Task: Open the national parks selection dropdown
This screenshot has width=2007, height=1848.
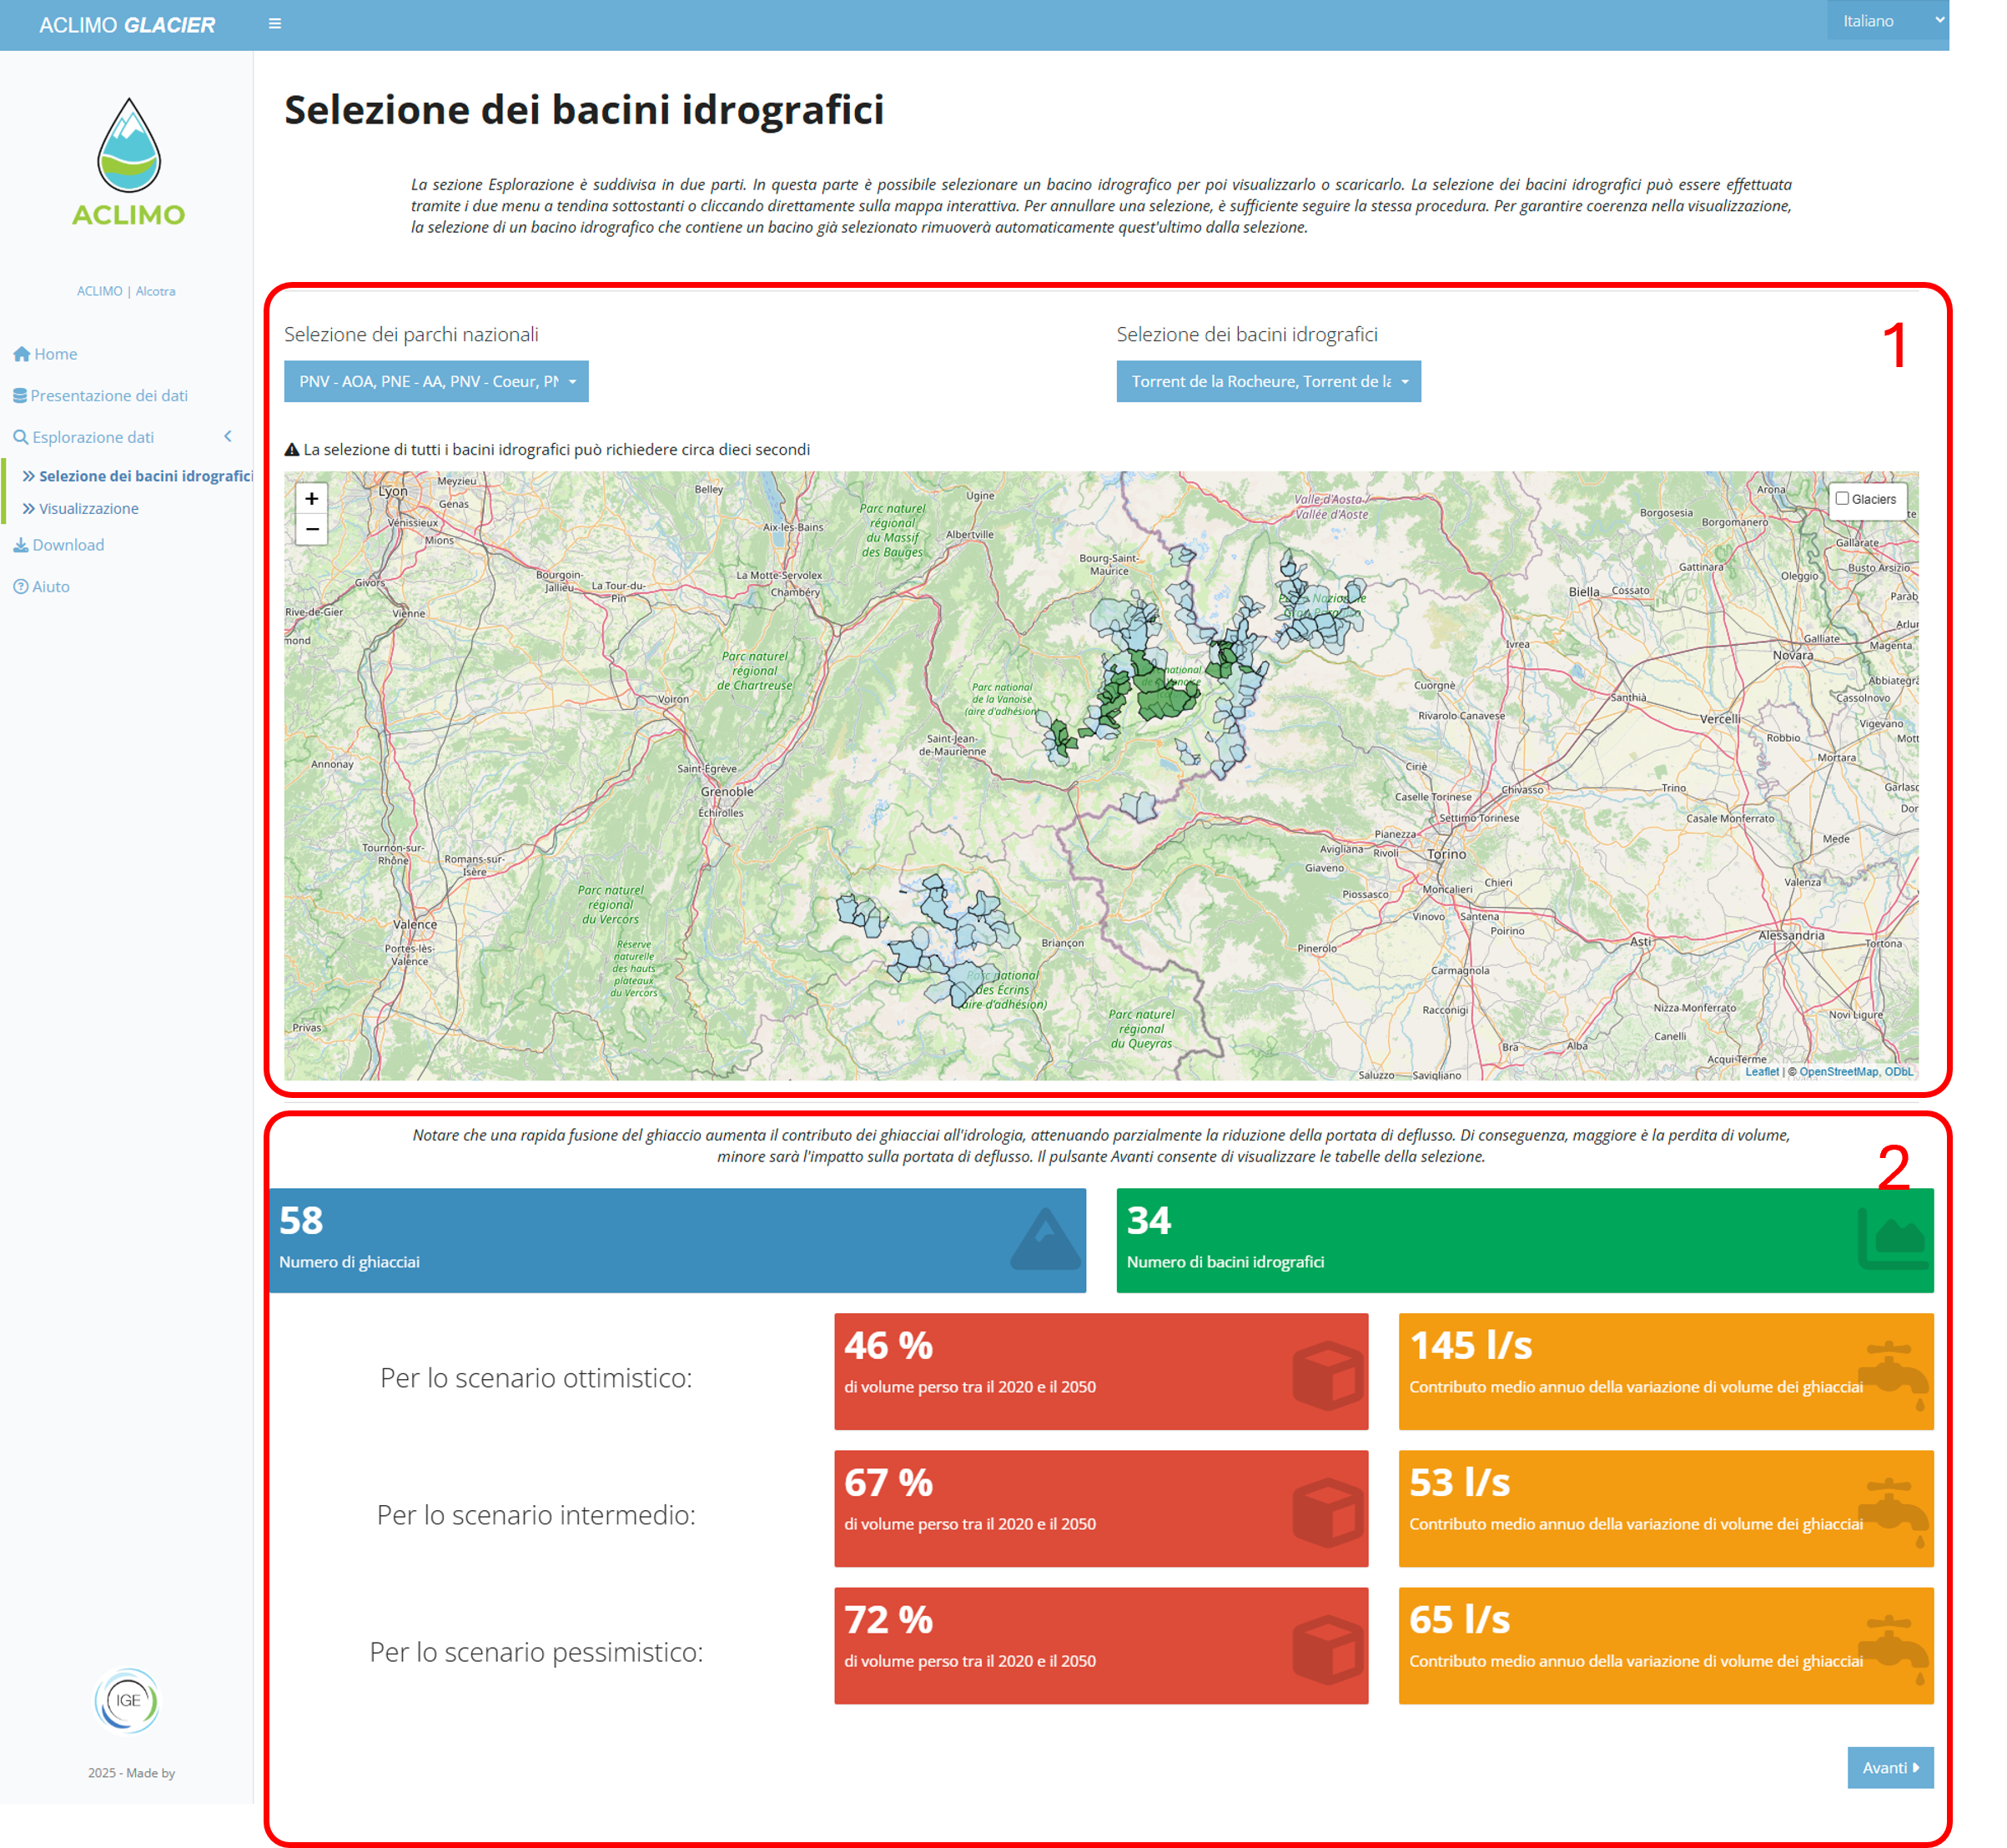Action: pos(436,381)
